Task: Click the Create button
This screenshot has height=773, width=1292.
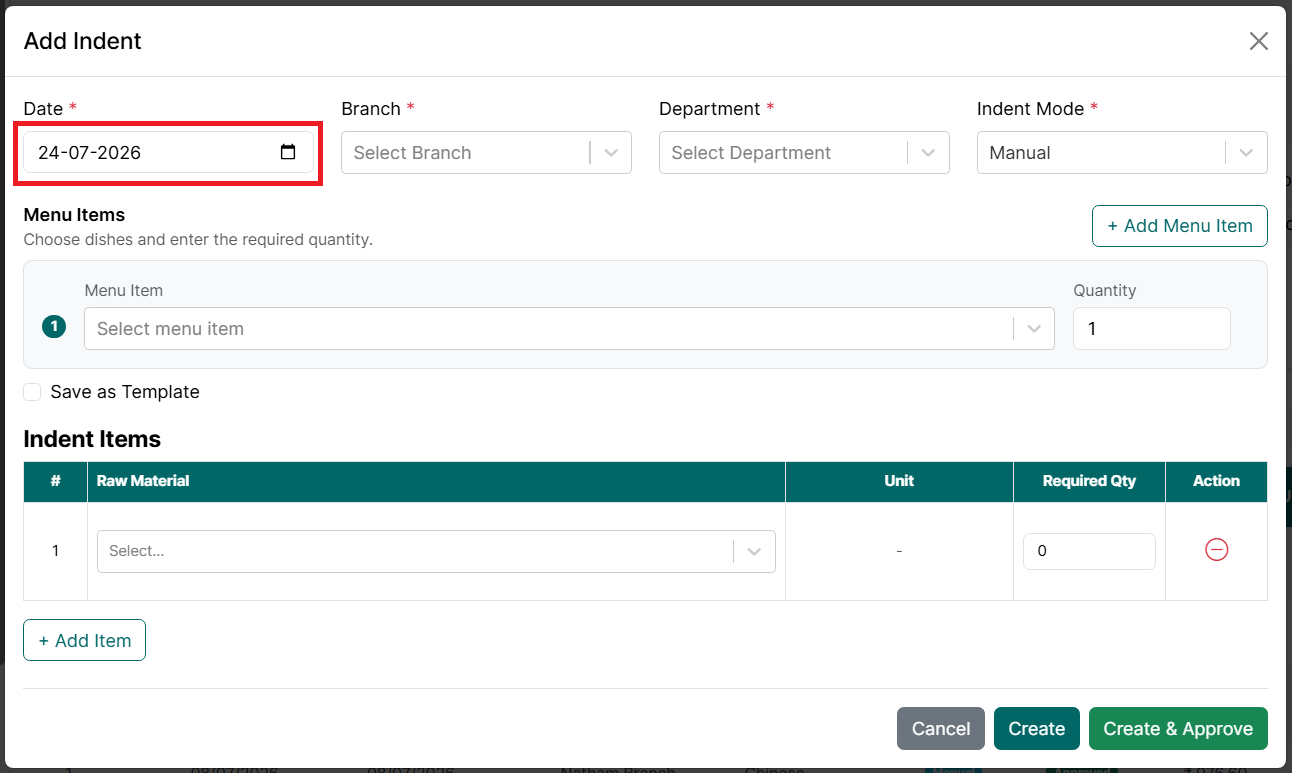Action: pyautogui.click(x=1037, y=729)
